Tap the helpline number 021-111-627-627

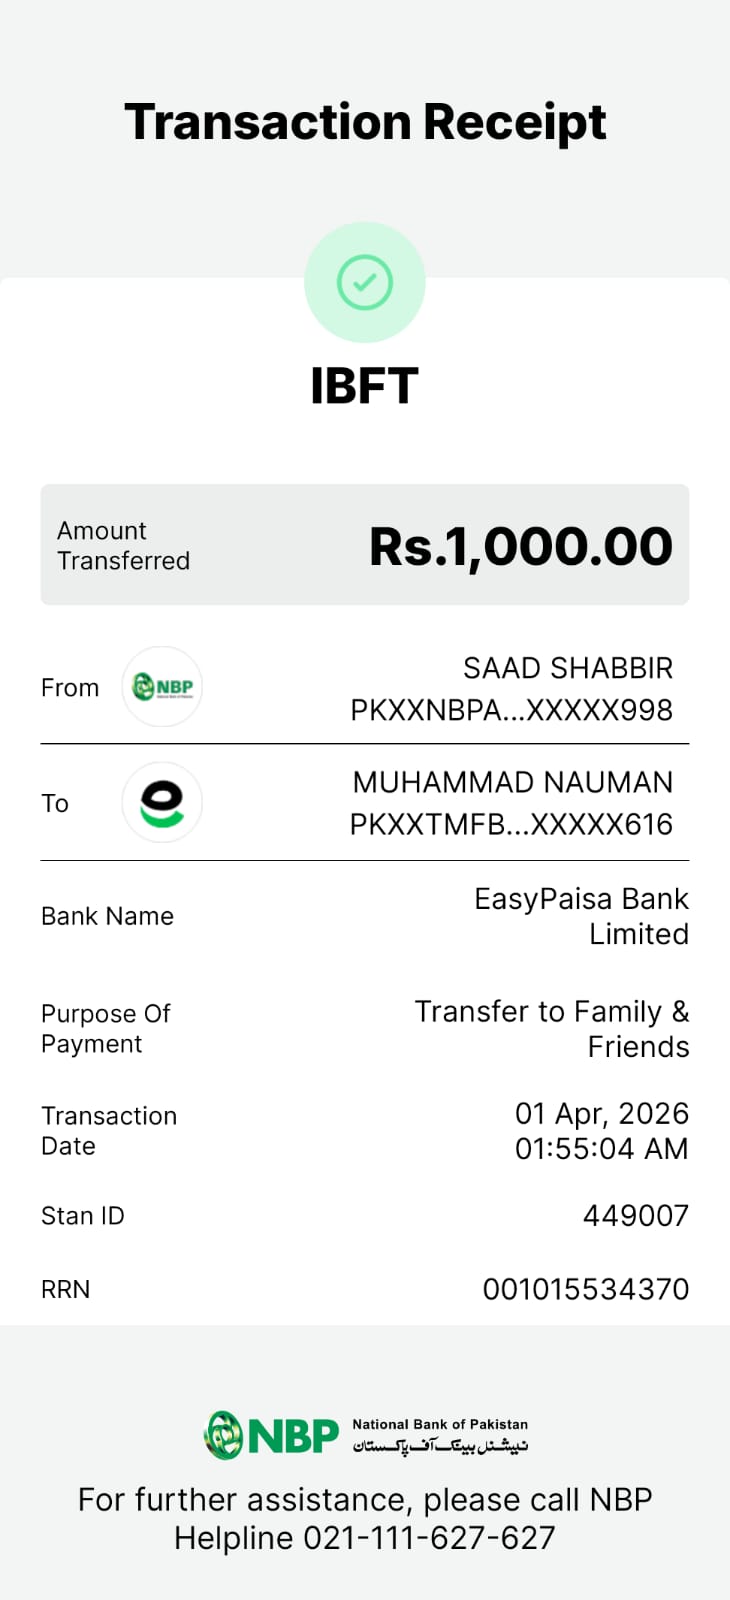(429, 1538)
